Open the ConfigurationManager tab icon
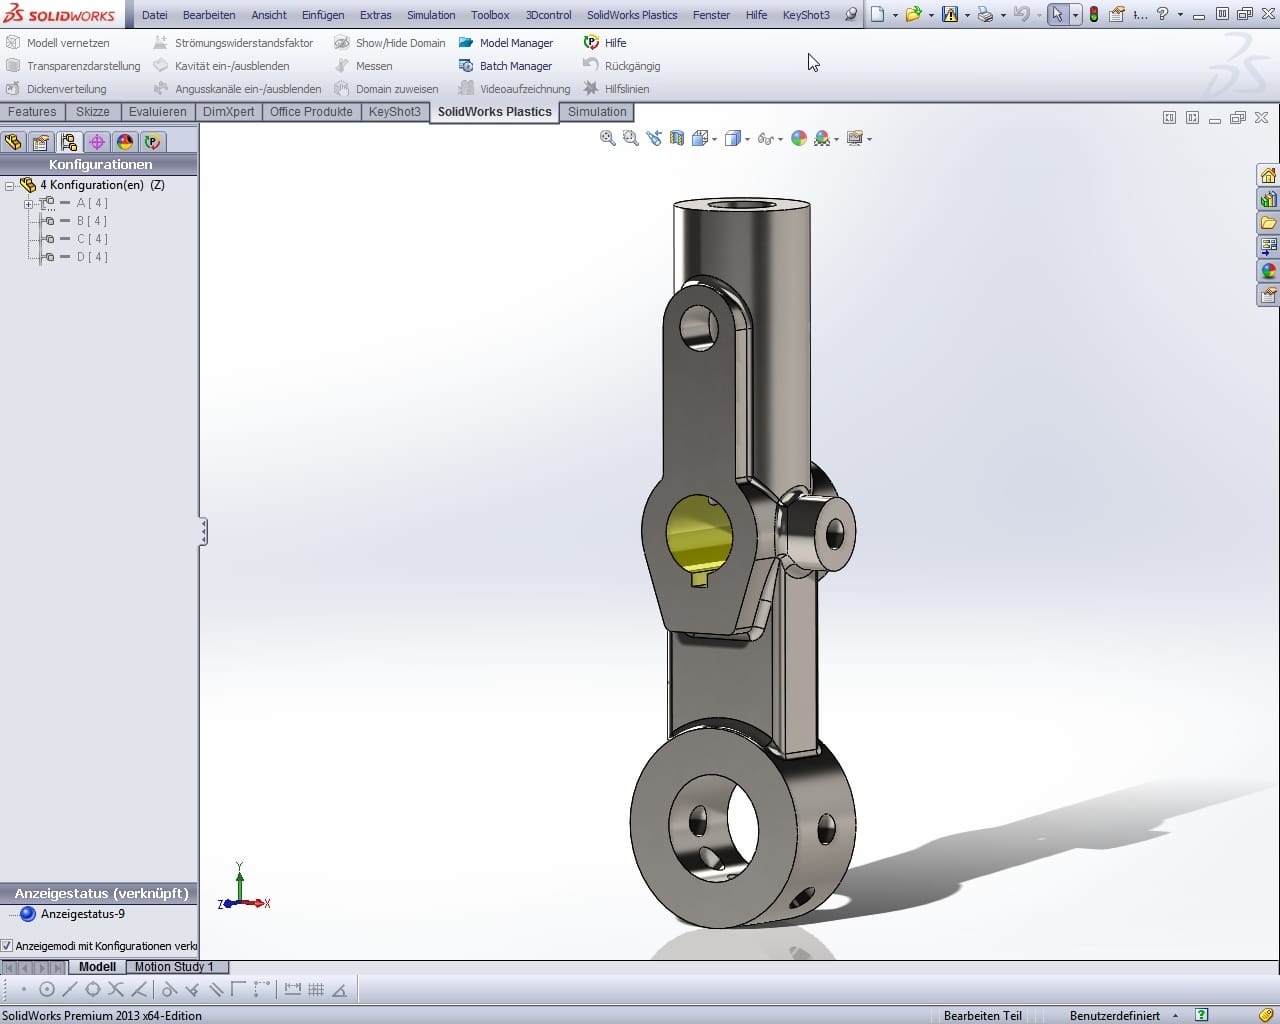This screenshot has height=1024, width=1280. point(68,142)
